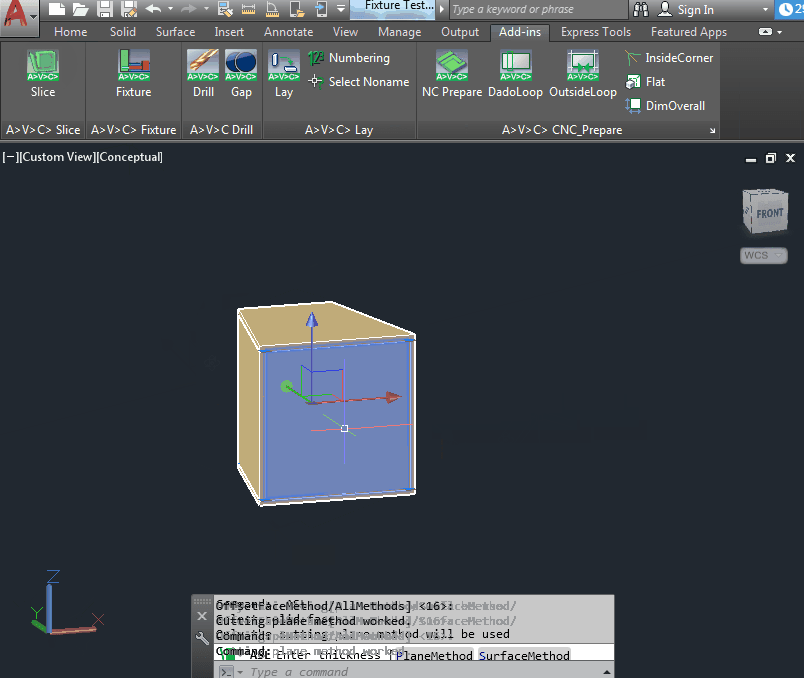Open the Sign In dropdown arrow
804x678 pixels.
click(766, 9)
